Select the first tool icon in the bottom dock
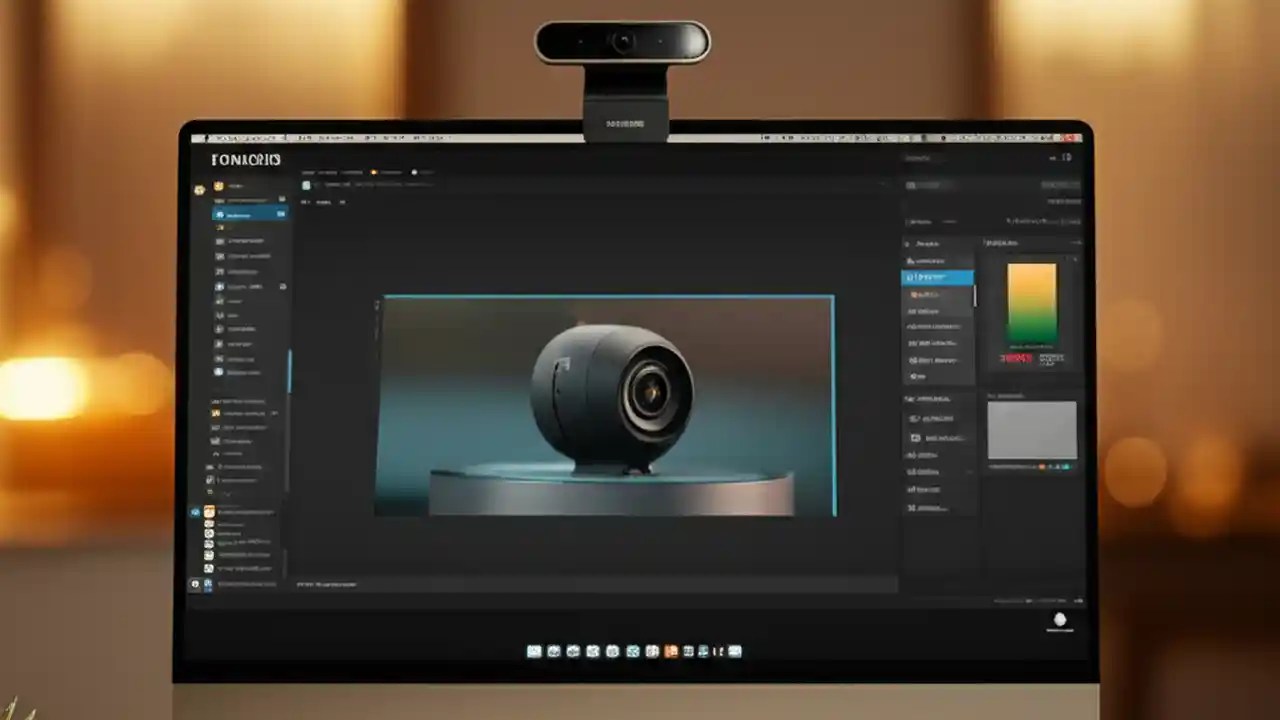Screen dimensions: 1280x720 click(536, 651)
